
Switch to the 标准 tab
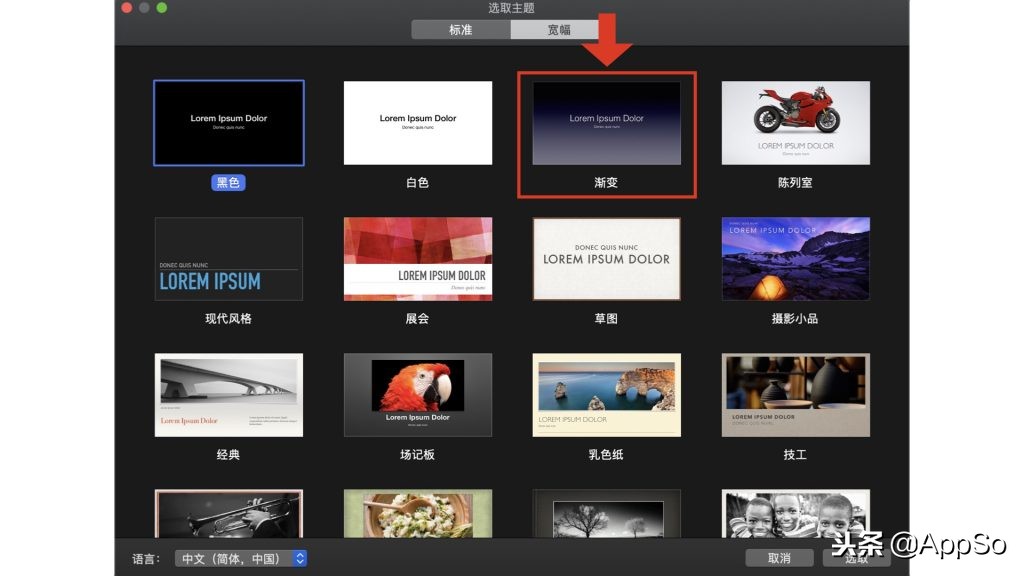pyautogui.click(x=460, y=29)
